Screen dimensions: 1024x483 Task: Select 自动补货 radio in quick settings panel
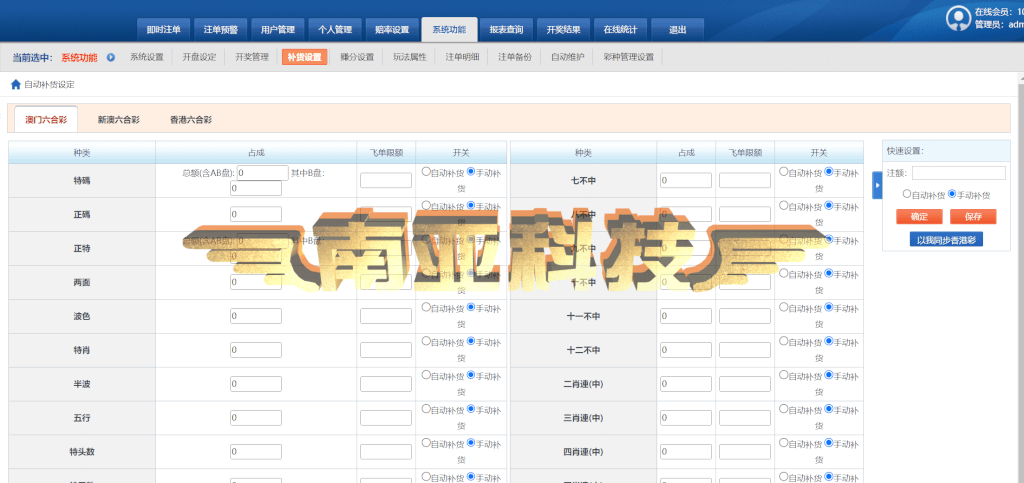tap(906, 194)
